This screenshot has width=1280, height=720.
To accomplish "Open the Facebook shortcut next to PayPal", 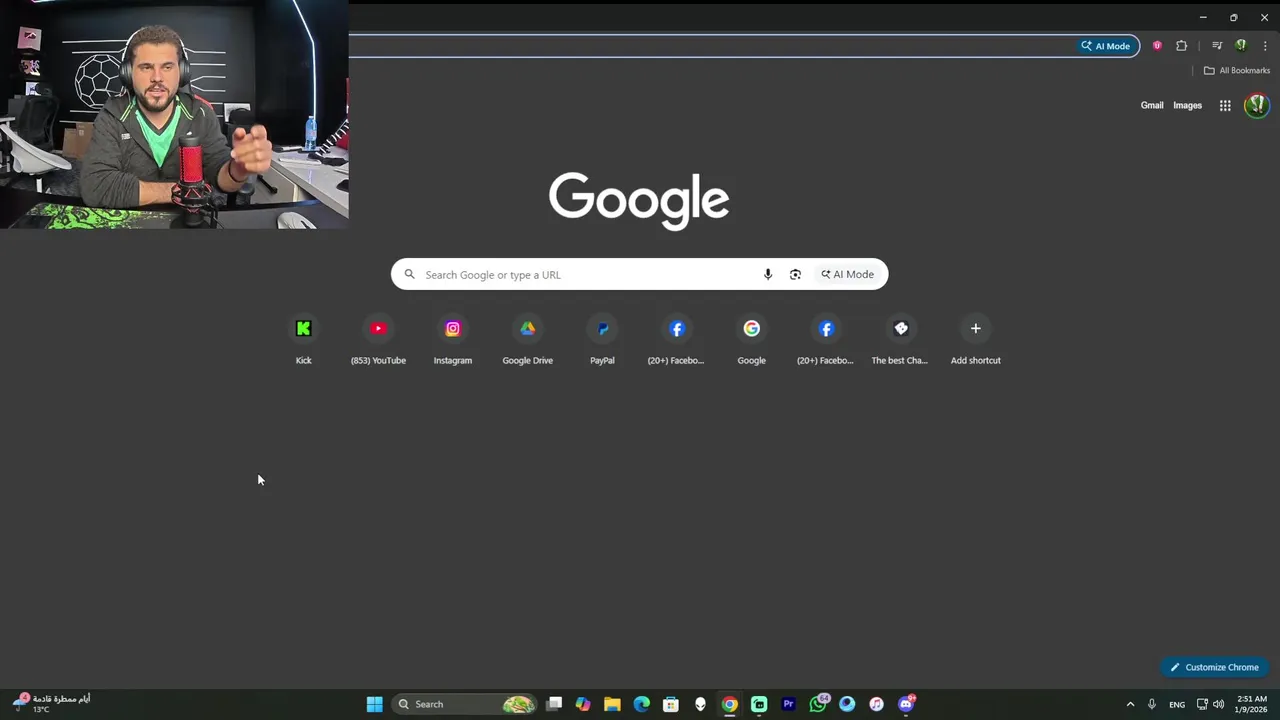I will click(x=677, y=340).
